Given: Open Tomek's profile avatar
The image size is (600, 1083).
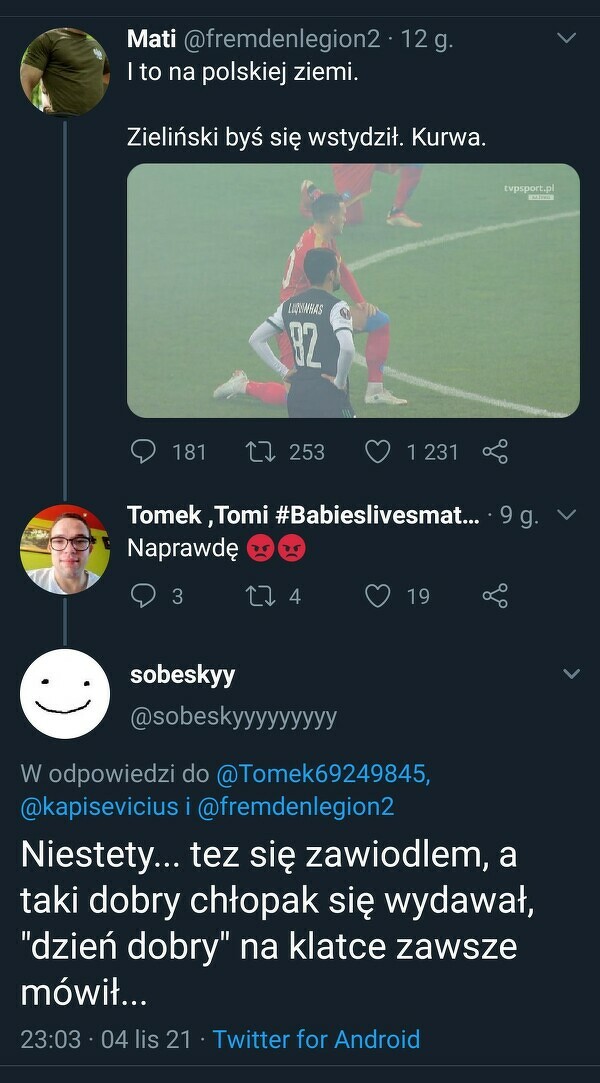Looking at the screenshot, I should (65, 549).
